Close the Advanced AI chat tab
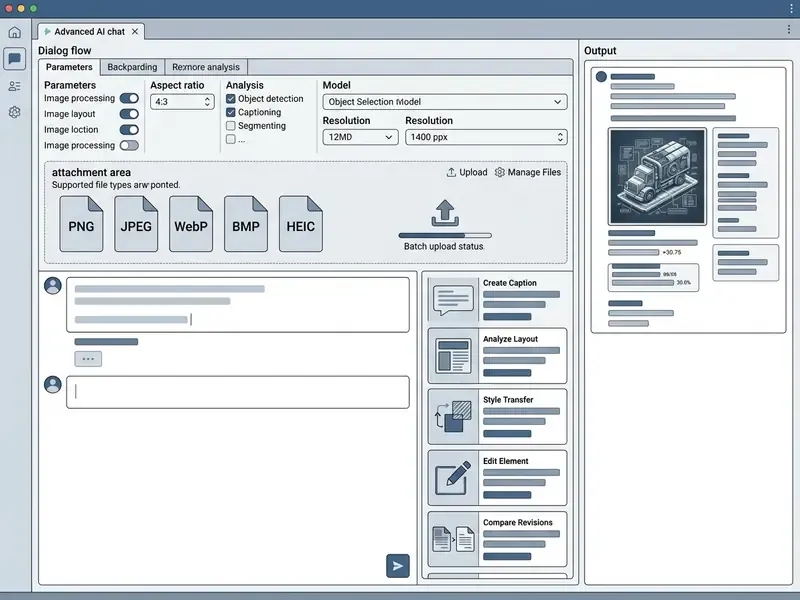This screenshot has width=800, height=600. tap(135, 32)
